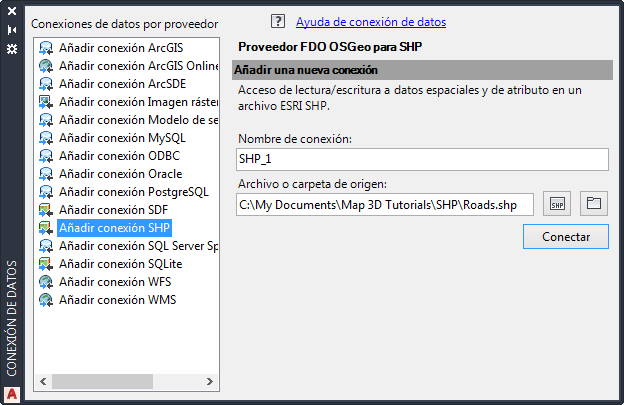Select Añadir conexión PostgreSQL
Screen dimensions: 624x405
point(133,192)
